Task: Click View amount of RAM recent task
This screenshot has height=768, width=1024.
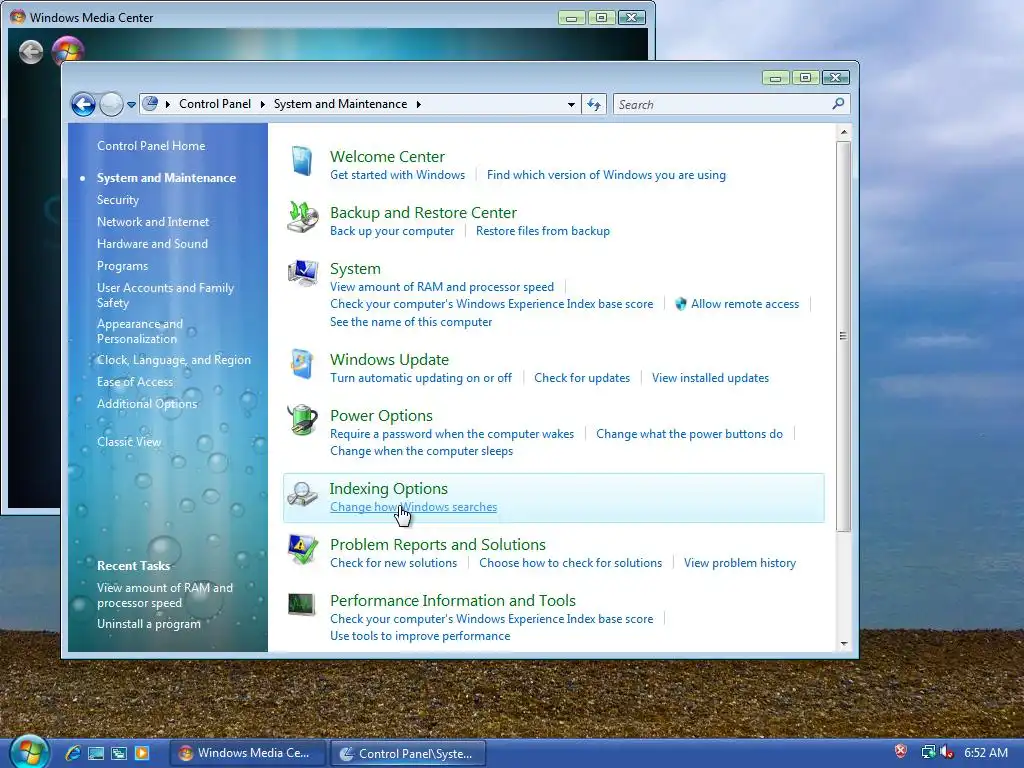Action: pyautogui.click(x=165, y=595)
